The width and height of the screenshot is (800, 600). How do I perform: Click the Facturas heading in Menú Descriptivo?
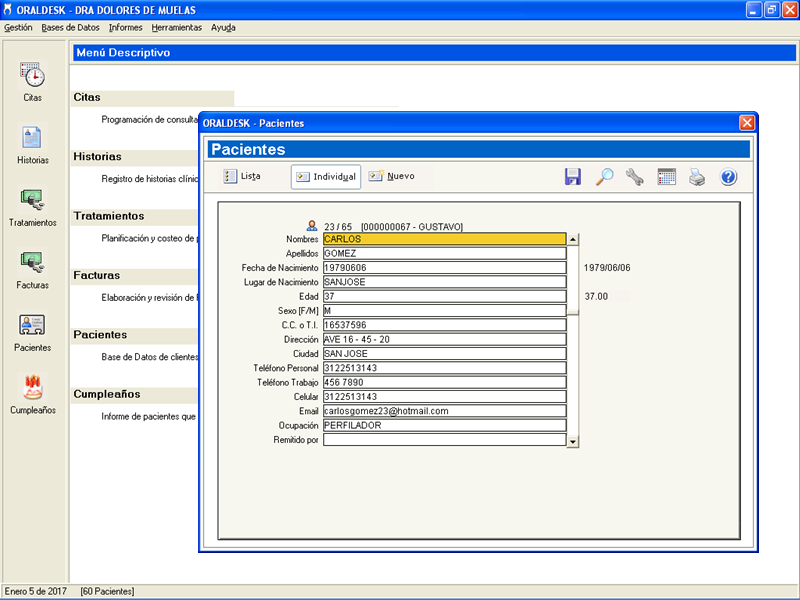[x=96, y=275]
